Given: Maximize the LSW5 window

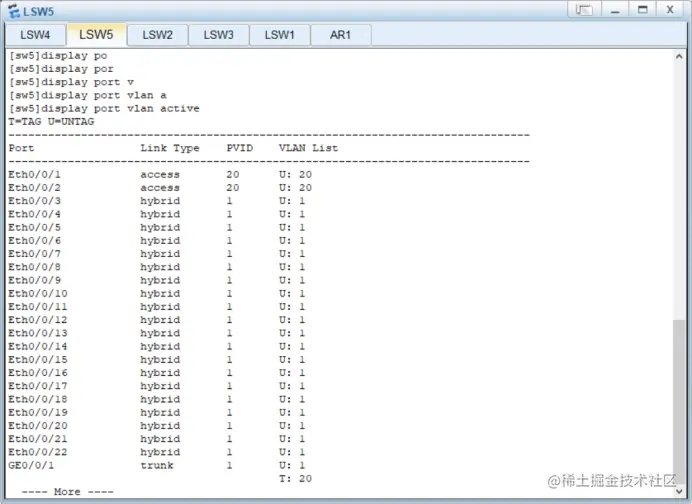Looking at the screenshot, I should pyautogui.click(x=643, y=10).
